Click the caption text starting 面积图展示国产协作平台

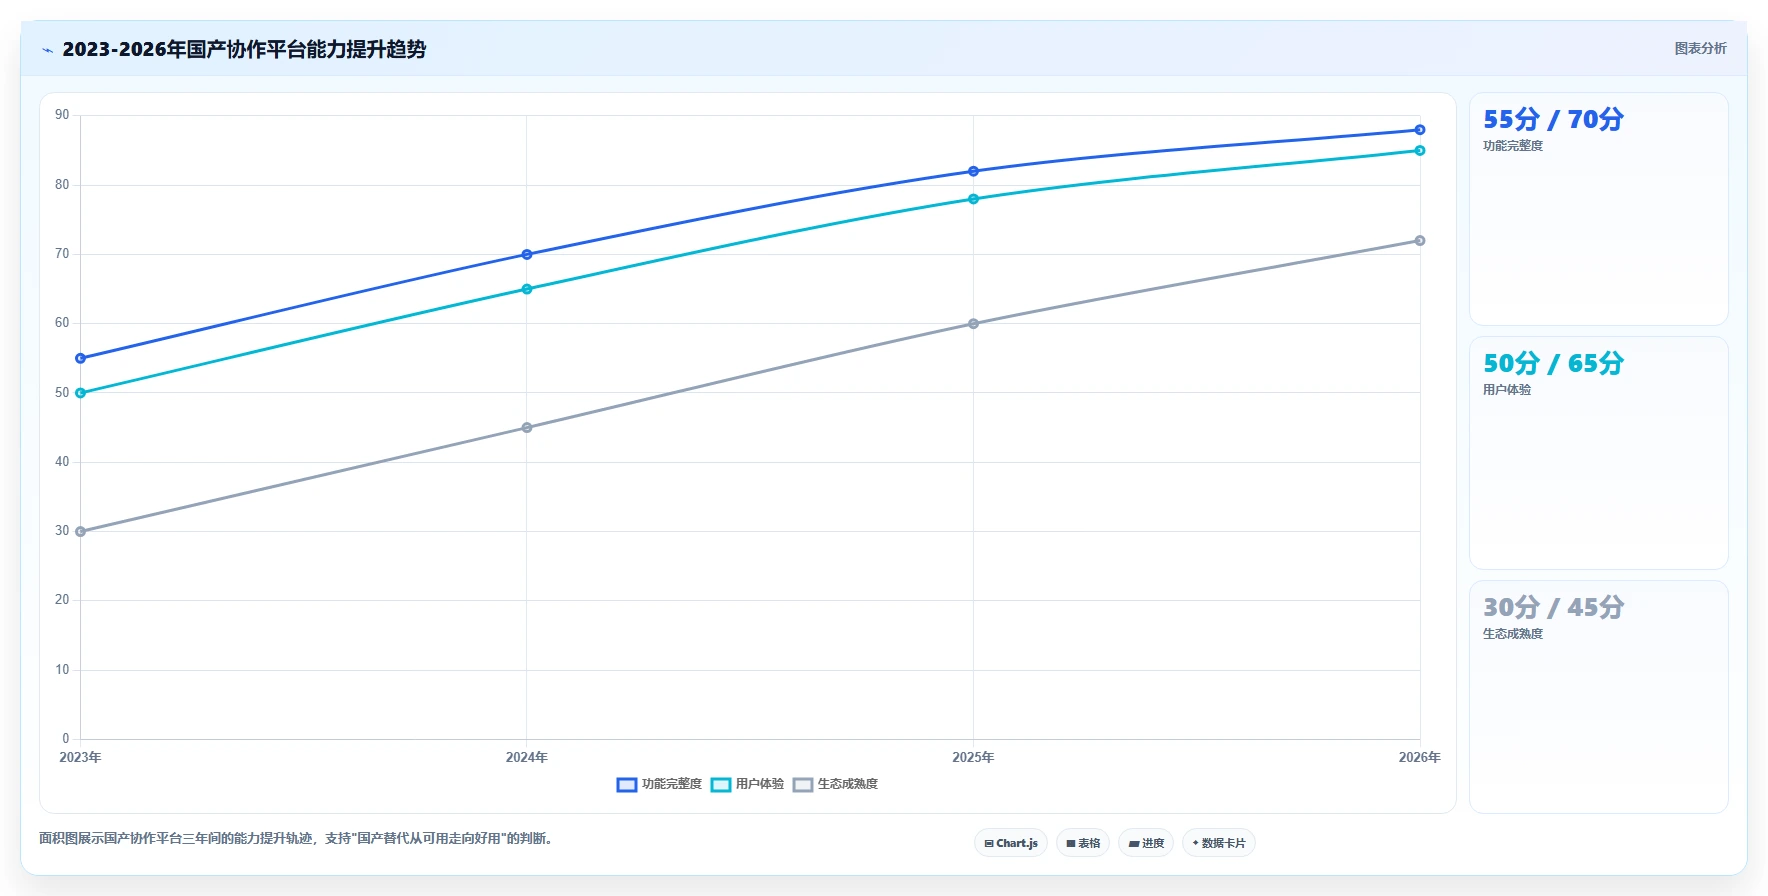(x=295, y=838)
